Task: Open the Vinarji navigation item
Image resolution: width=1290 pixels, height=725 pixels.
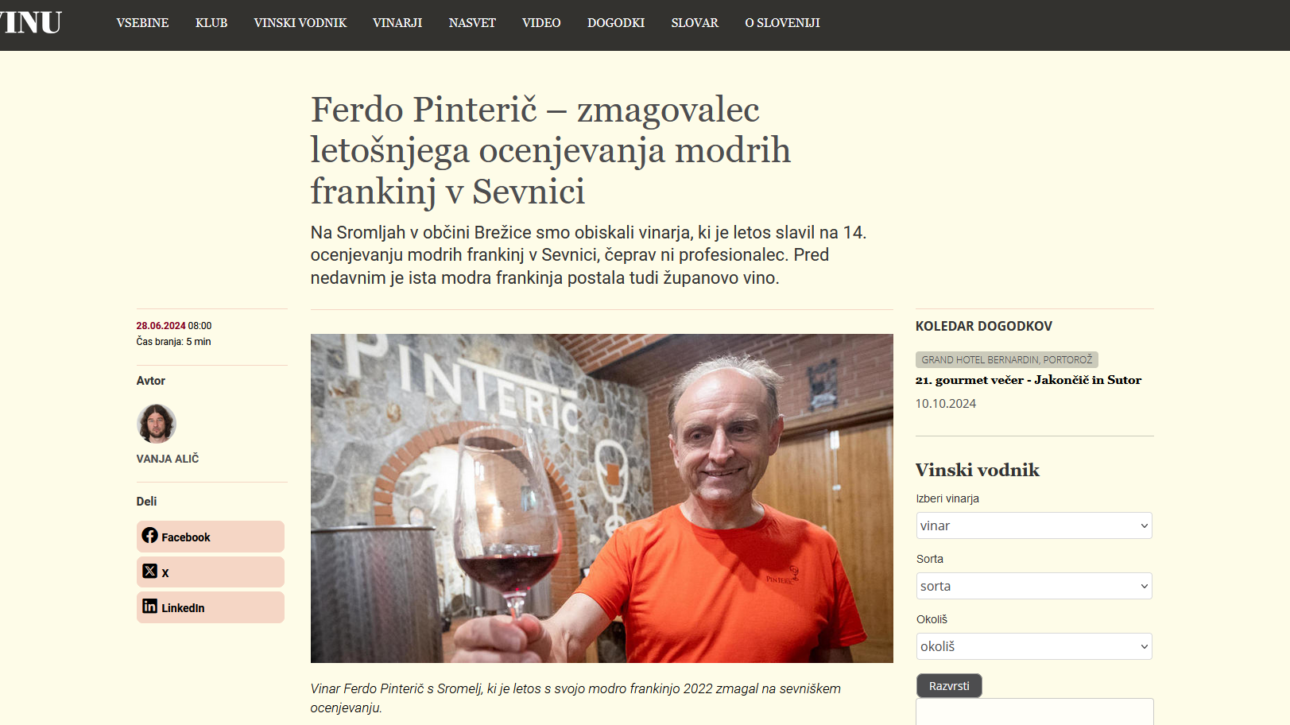Action: tap(397, 23)
